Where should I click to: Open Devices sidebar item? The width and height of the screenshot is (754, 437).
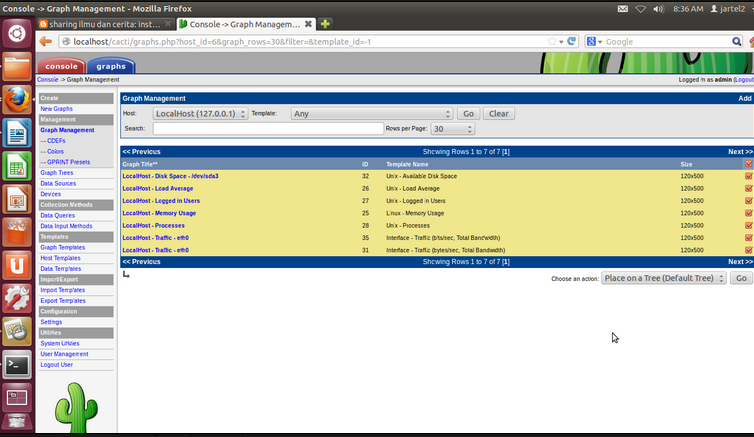point(50,194)
